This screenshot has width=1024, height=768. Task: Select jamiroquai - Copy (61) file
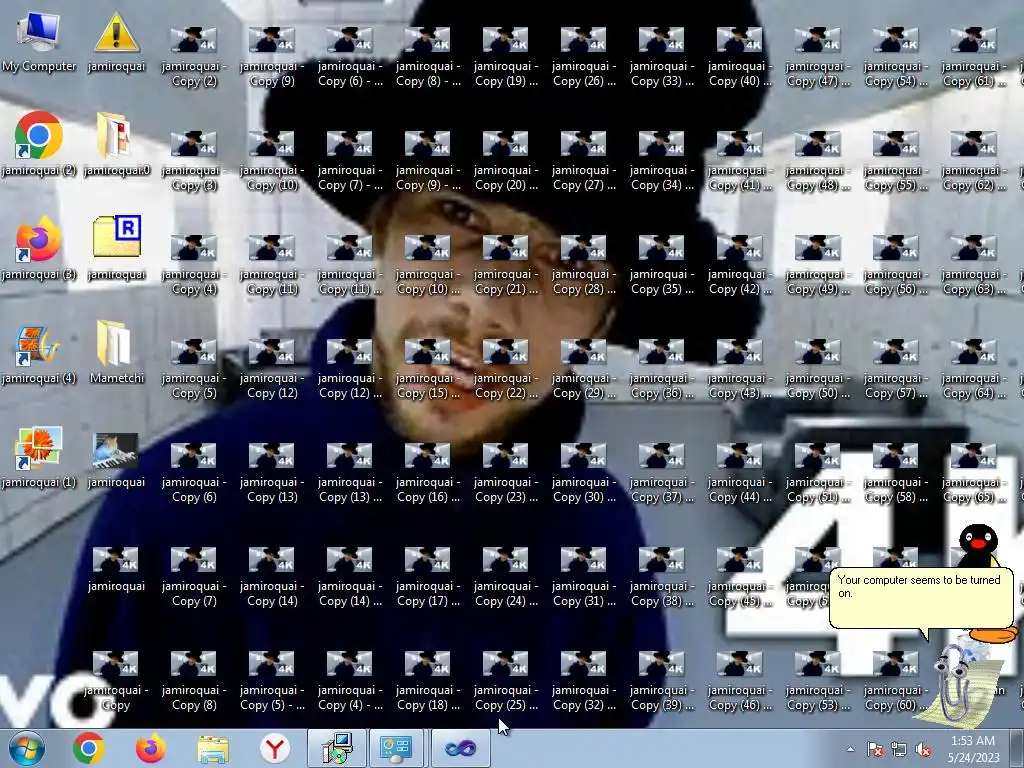[973, 56]
